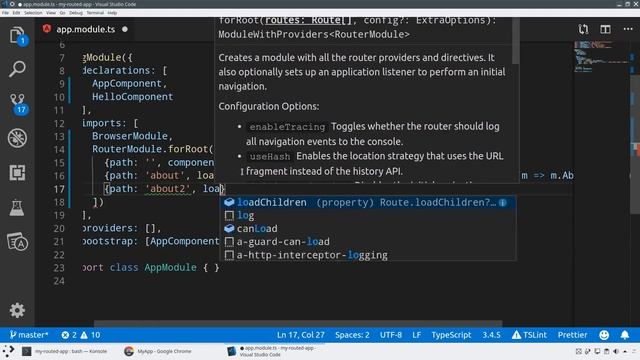This screenshot has width=640, height=360.
Task: Click the 'about2' path string
Action: coord(168,189)
